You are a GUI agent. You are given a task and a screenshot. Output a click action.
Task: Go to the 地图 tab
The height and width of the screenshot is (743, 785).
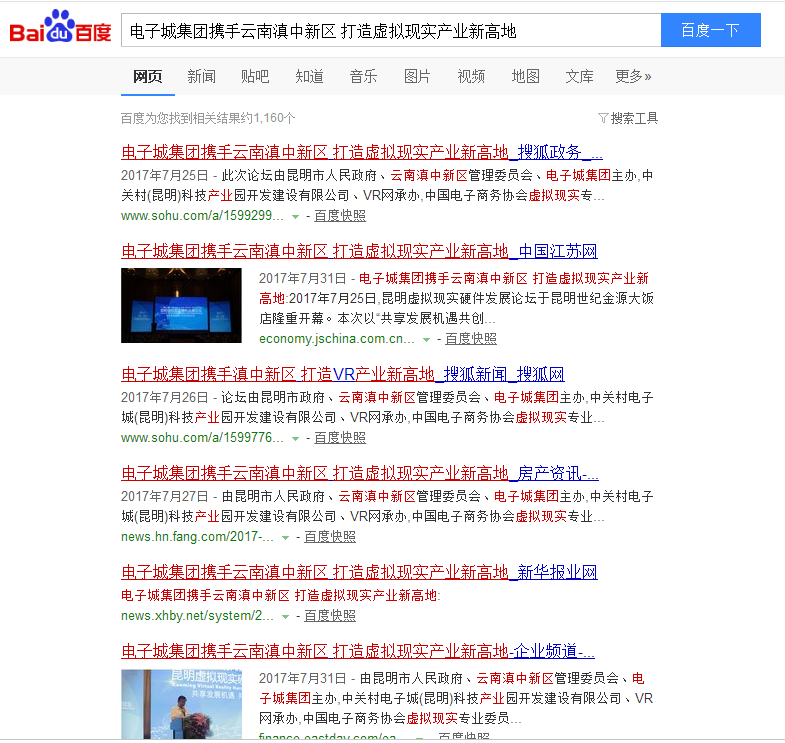pos(525,77)
